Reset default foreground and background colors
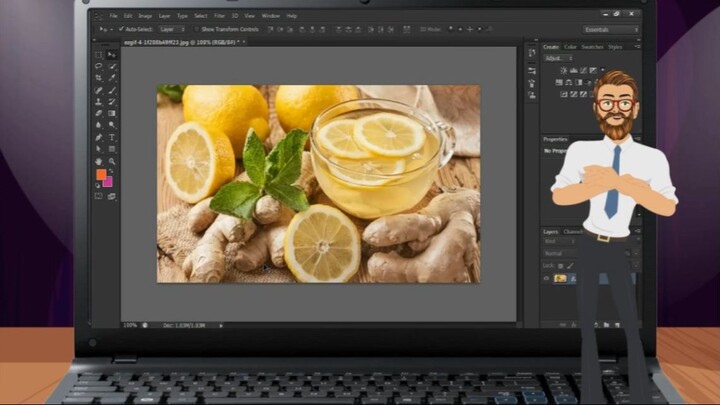Image resolution: width=720 pixels, height=405 pixels. tap(98, 186)
